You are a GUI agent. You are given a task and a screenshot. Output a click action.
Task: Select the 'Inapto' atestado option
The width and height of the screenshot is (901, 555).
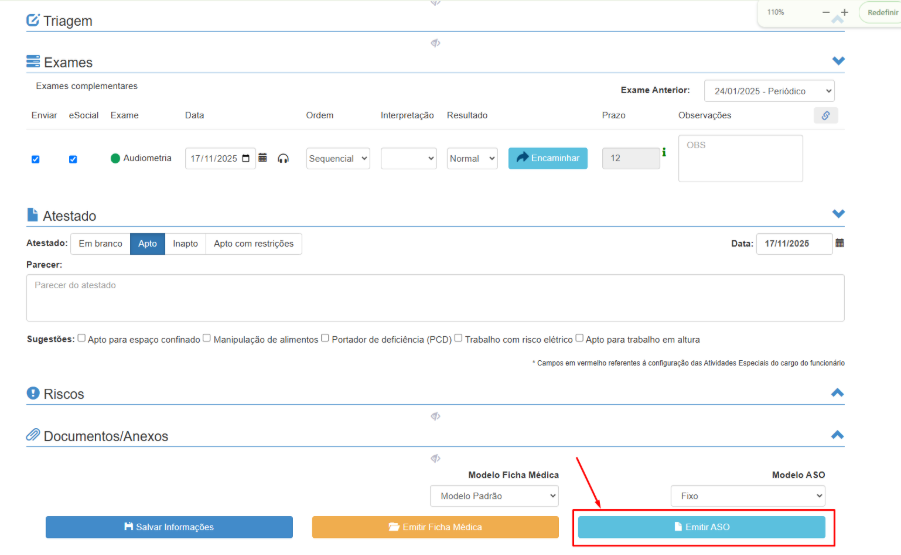(x=185, y=244)
